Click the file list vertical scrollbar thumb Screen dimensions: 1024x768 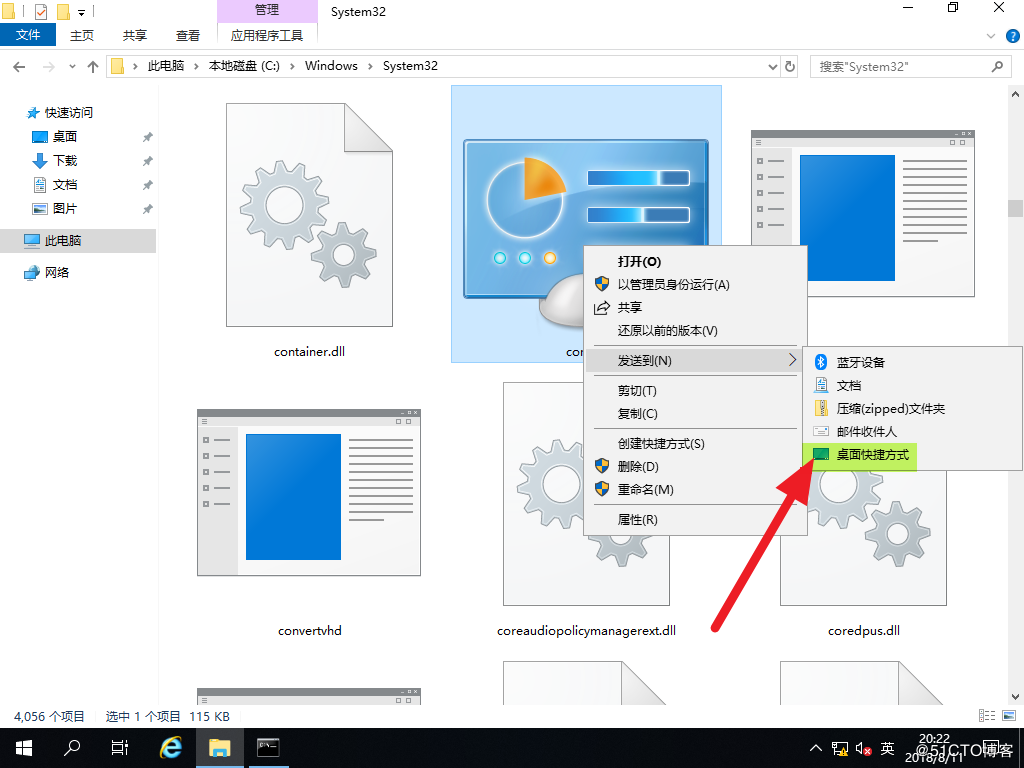1015,208
